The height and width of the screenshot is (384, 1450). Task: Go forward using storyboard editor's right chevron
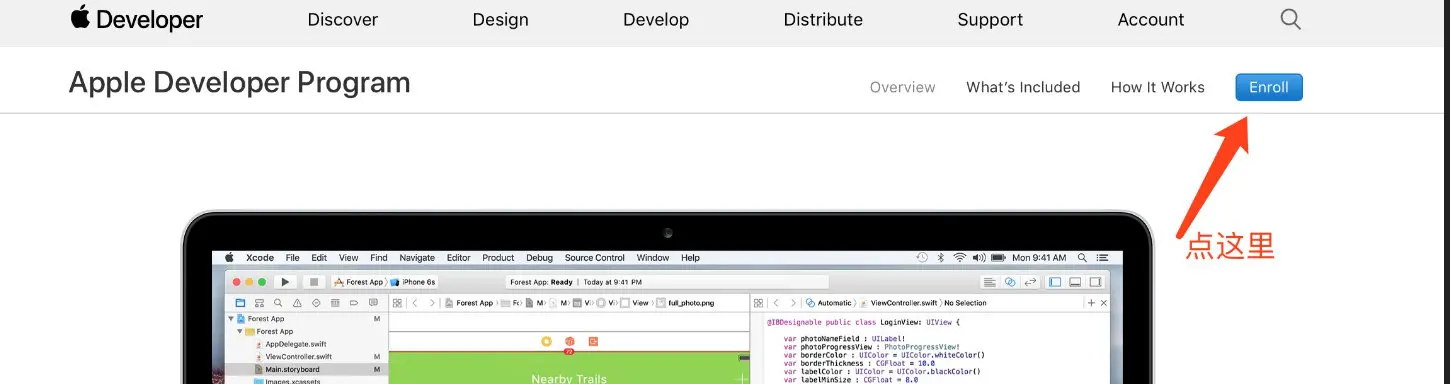click(x=432, y=303)
